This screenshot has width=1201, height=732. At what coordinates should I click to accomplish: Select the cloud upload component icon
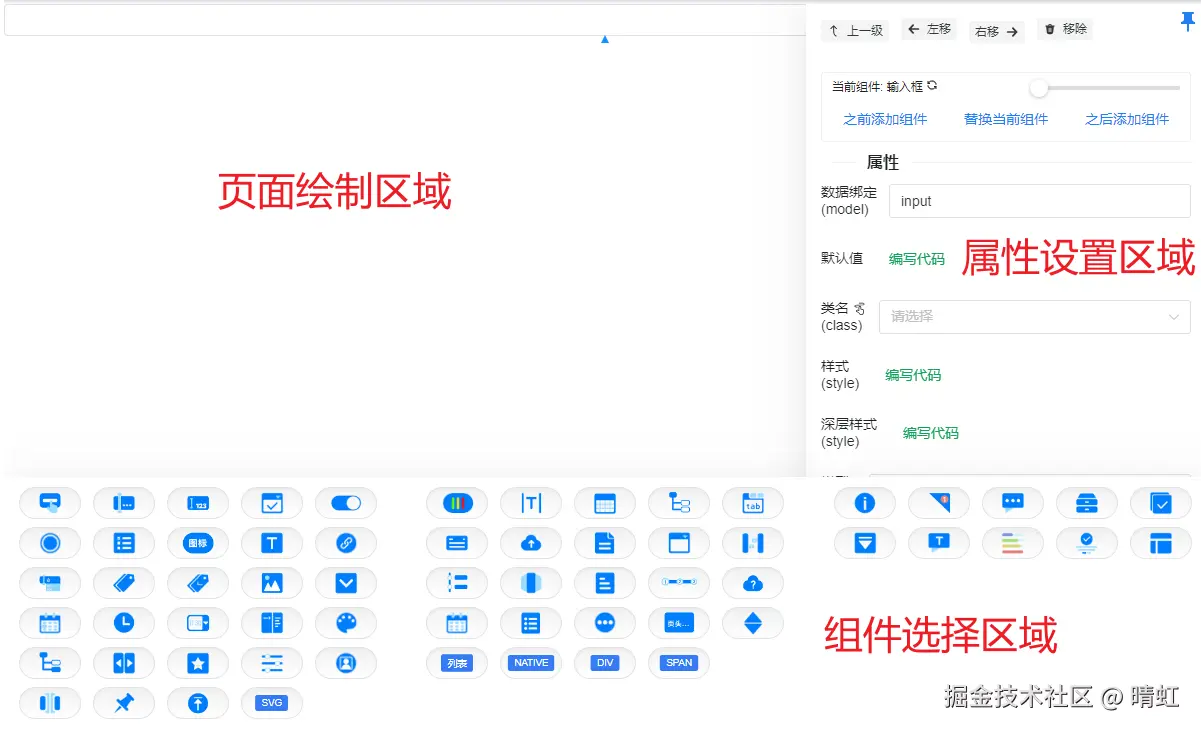(531, 543)
